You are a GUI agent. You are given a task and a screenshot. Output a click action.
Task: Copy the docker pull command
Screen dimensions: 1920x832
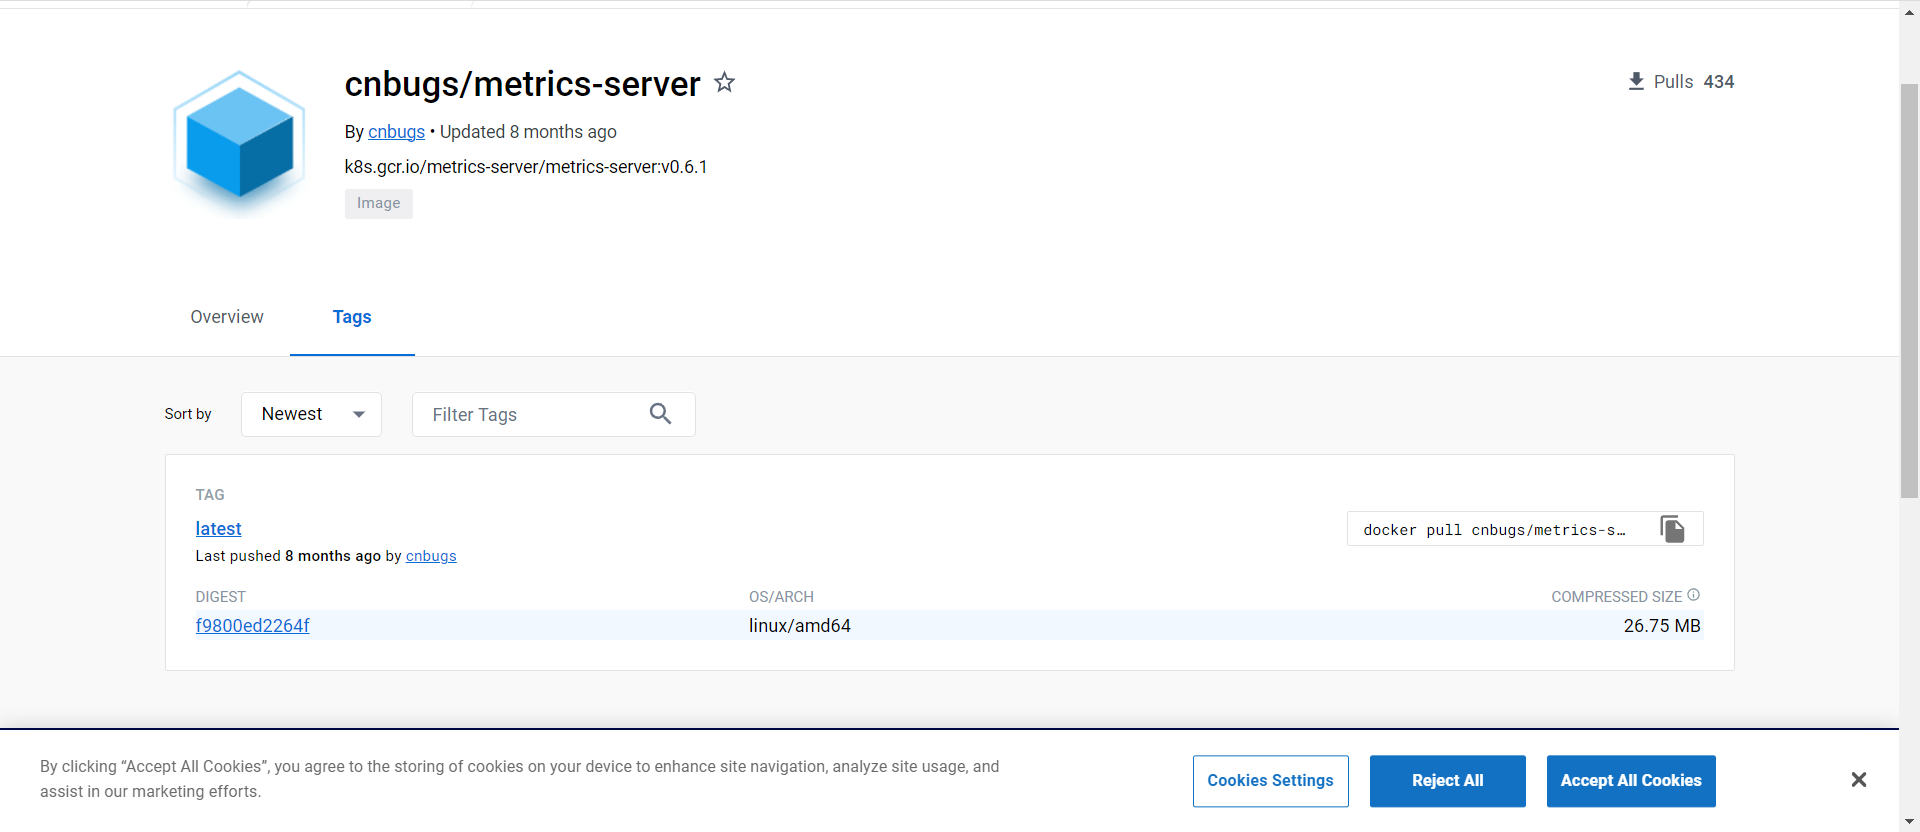(x=1673, y=529)
